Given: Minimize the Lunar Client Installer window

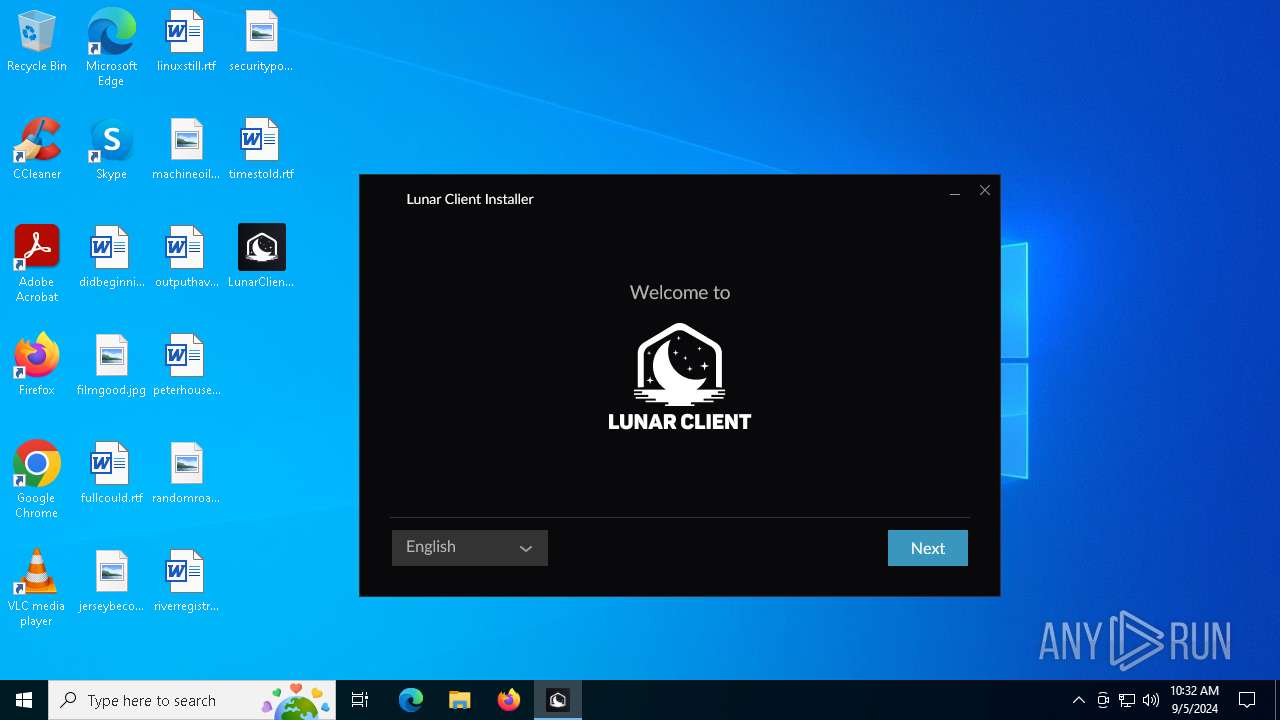Looking at the screenshot, I should tap(955, 191).
